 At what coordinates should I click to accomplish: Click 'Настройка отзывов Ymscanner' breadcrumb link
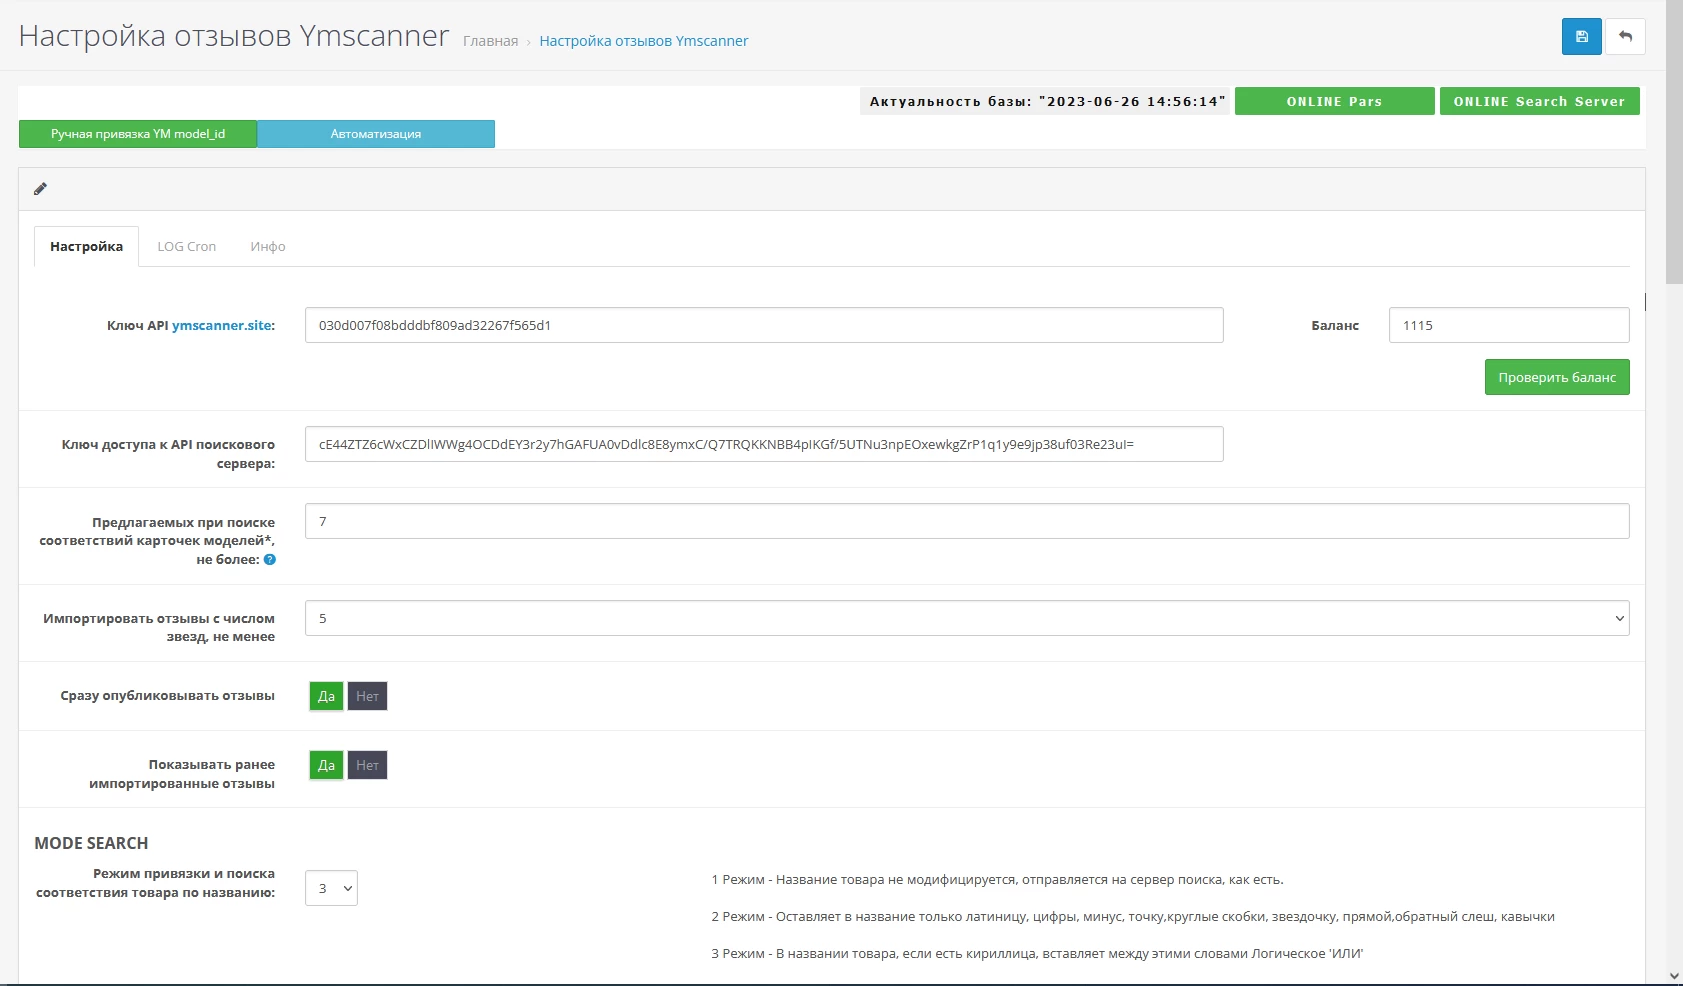click(644, 41)
